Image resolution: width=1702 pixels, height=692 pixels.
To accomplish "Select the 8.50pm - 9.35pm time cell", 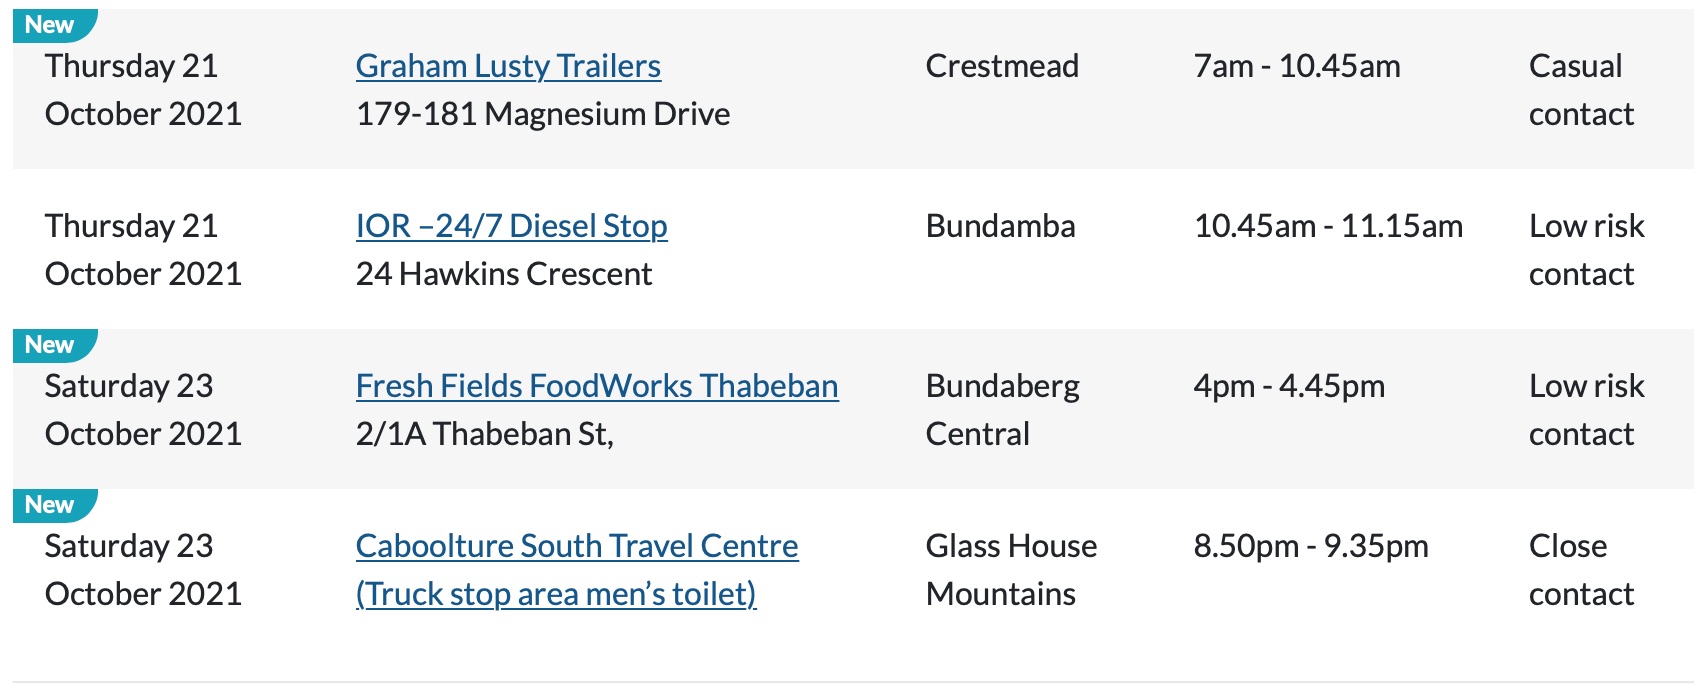I will click(1311, 546).
